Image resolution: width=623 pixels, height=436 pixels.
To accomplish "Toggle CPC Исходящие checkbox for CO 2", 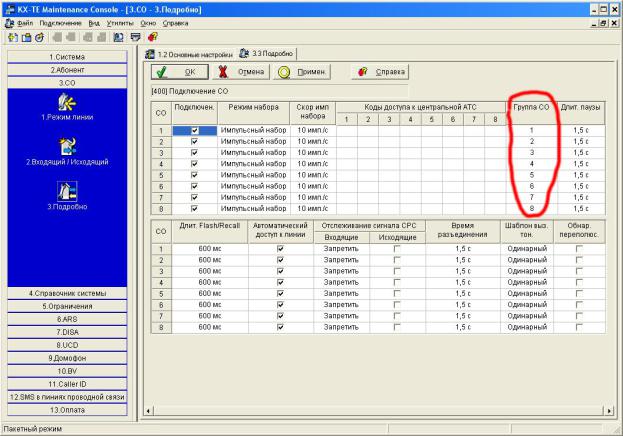I will pos(397,260).
